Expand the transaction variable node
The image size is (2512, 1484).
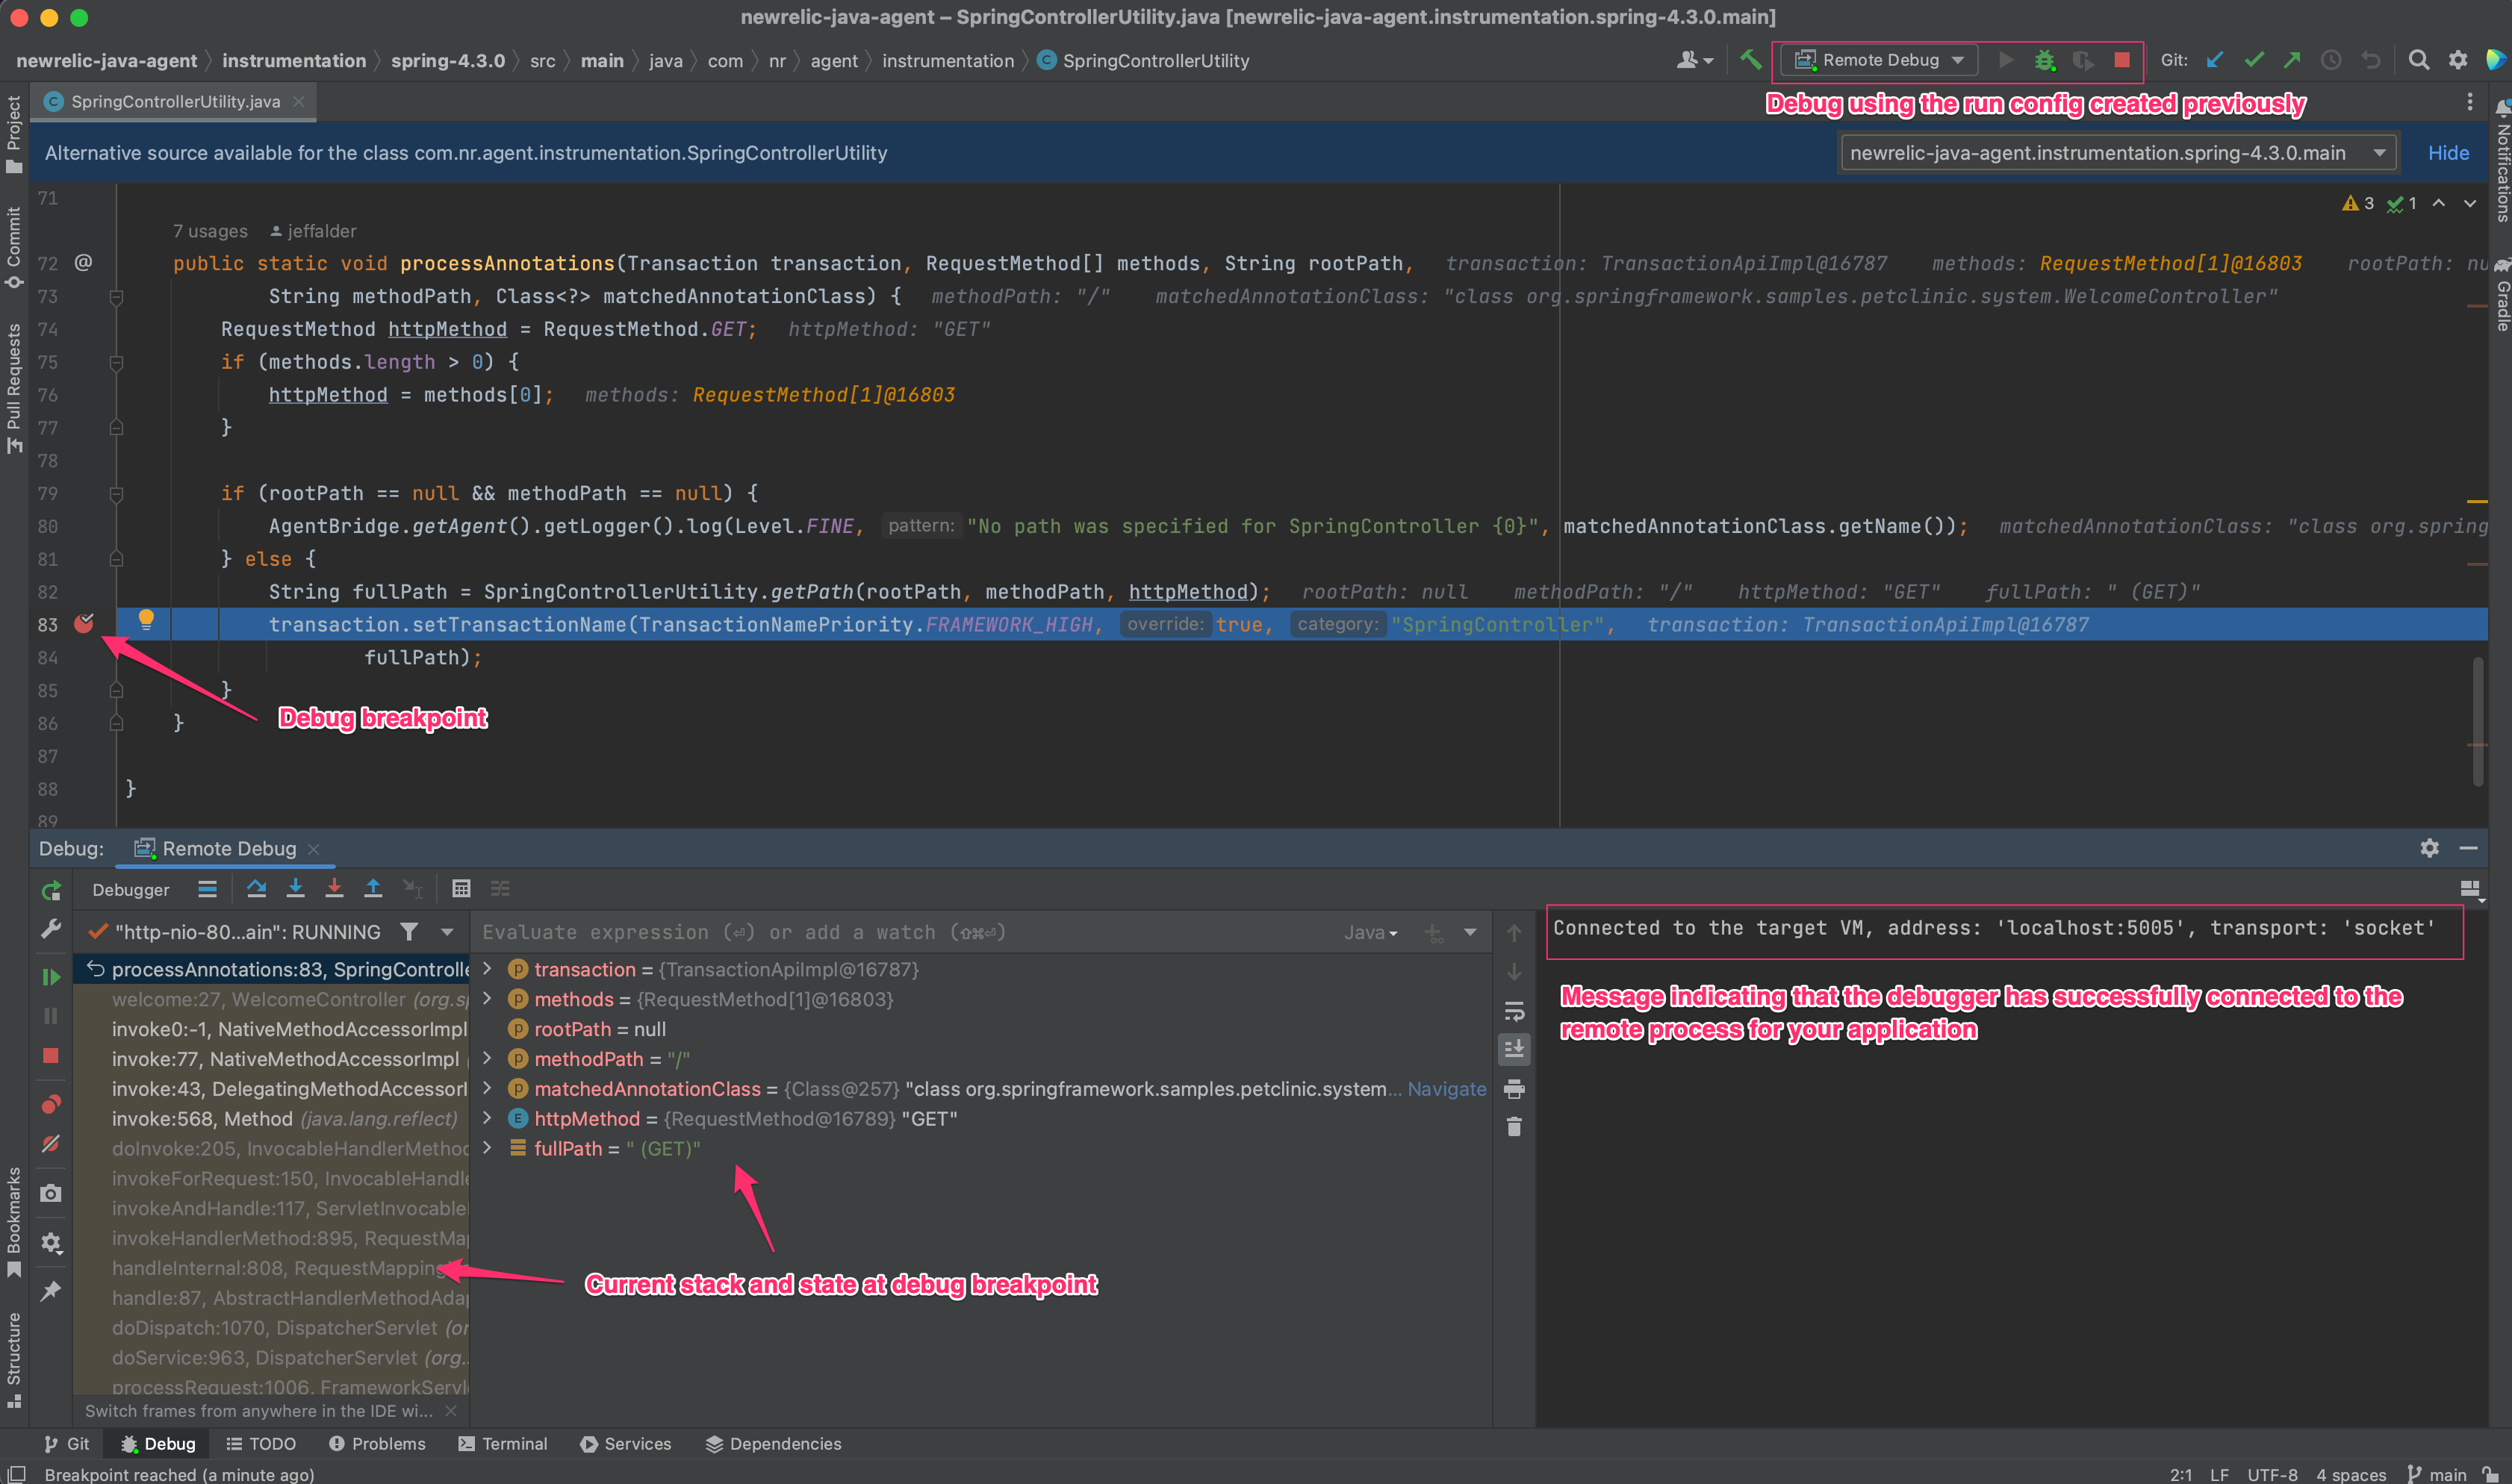(x=487, y=968)
